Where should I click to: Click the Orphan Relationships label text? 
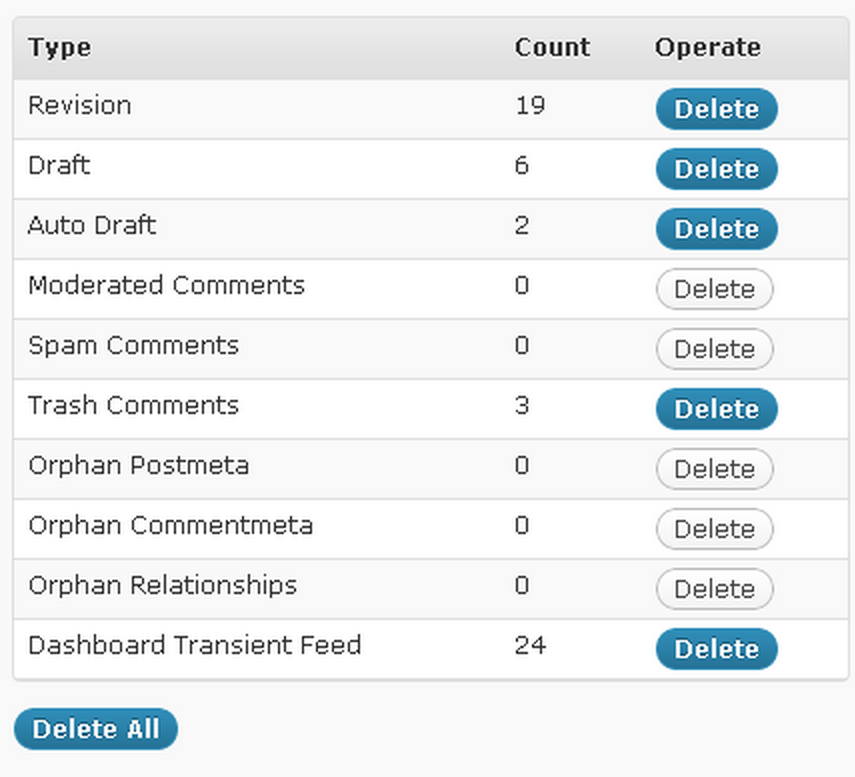(162, 586)
